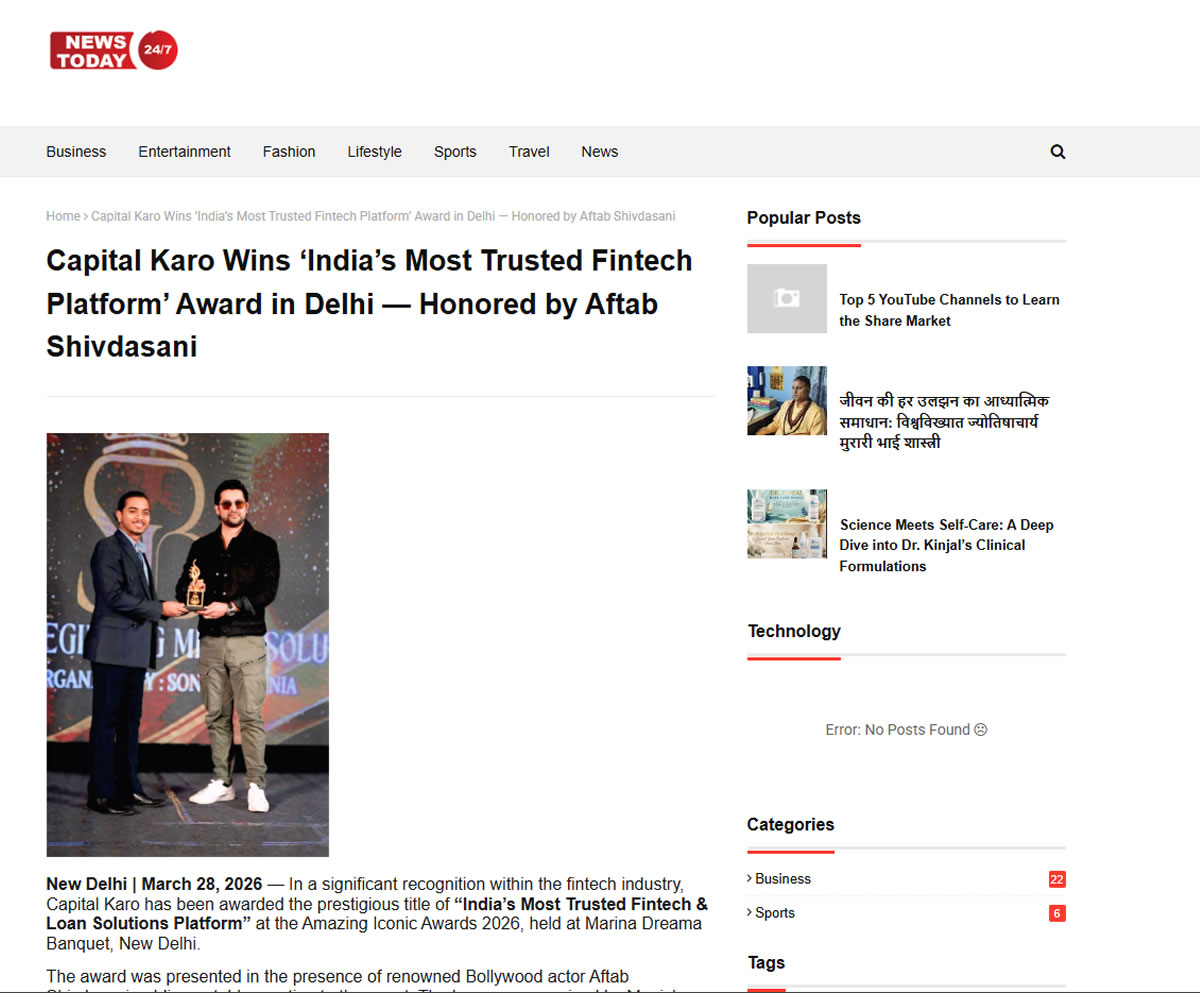Click the camera placeholder post thumbnail

coord(787,299)
